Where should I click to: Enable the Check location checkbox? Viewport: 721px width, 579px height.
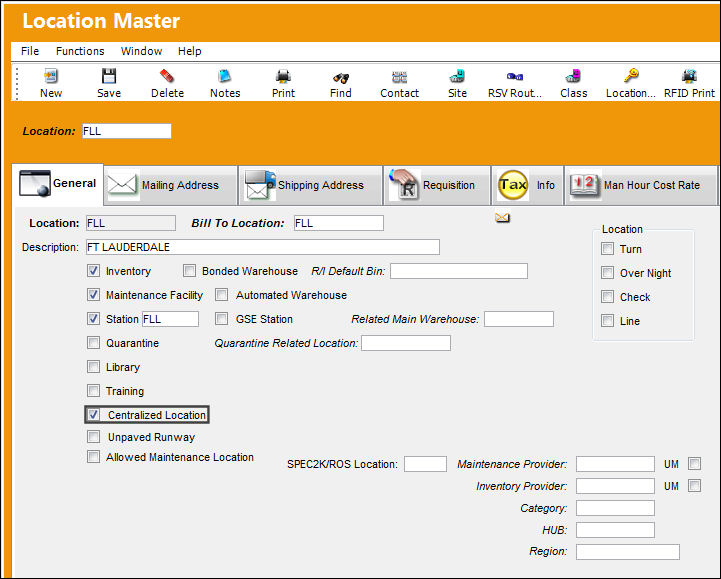coord(607,297)
